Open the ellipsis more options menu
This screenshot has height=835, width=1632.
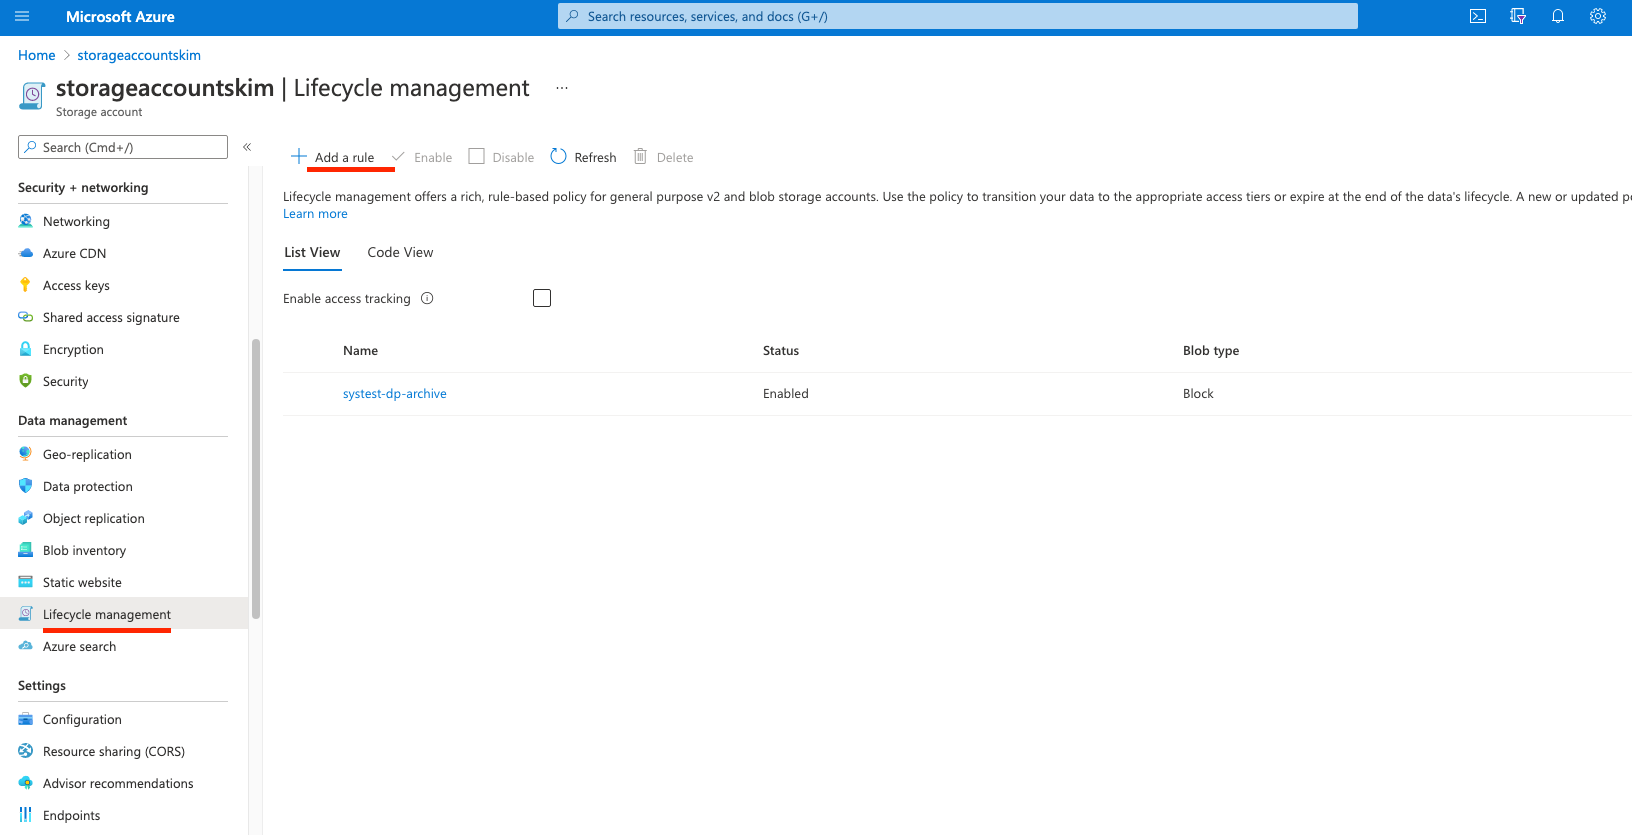(x=562, y=88)
